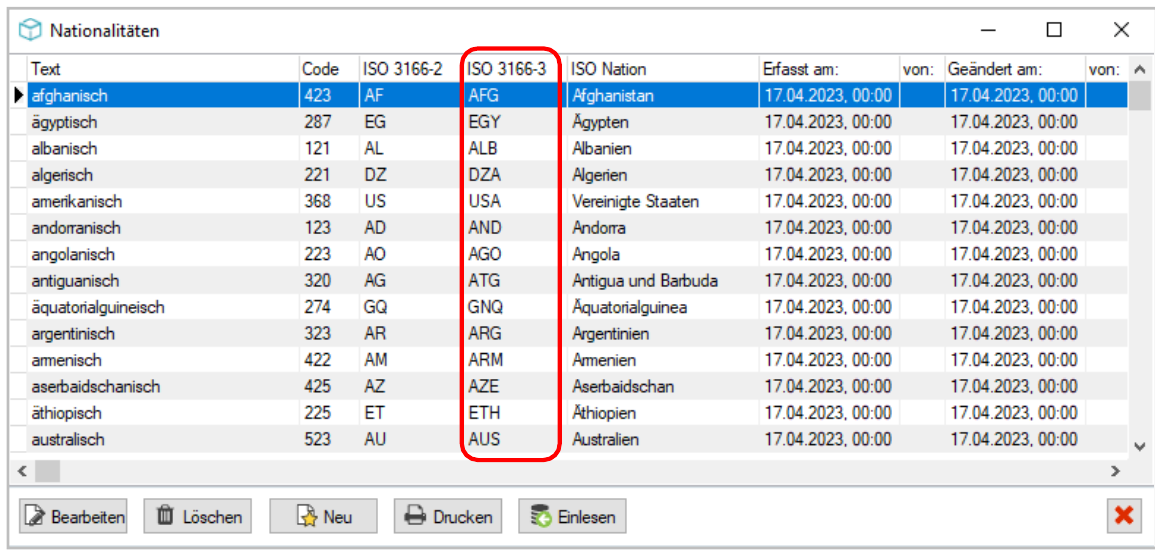Select the row 'angolanisch'
1155x552 pixels.
tap(570, 254)
